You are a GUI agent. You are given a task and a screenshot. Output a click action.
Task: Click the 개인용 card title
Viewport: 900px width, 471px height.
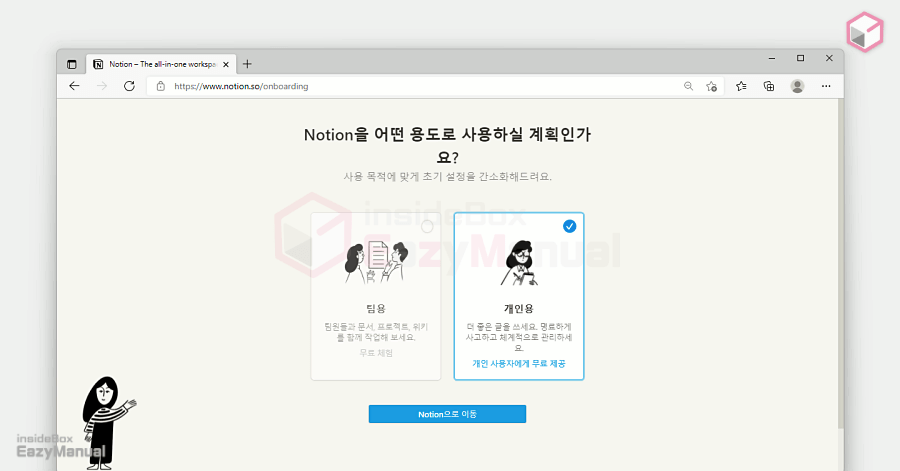519,309
